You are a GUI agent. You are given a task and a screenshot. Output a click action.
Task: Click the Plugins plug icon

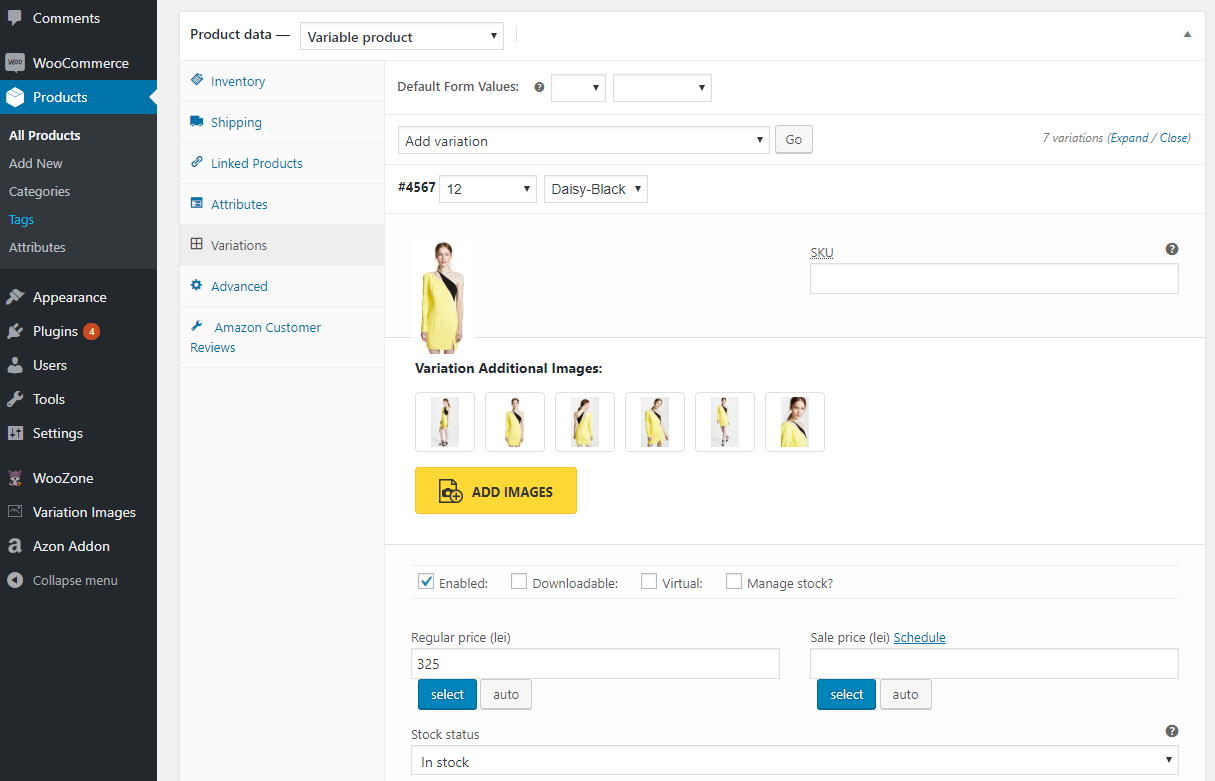[15, 331]
